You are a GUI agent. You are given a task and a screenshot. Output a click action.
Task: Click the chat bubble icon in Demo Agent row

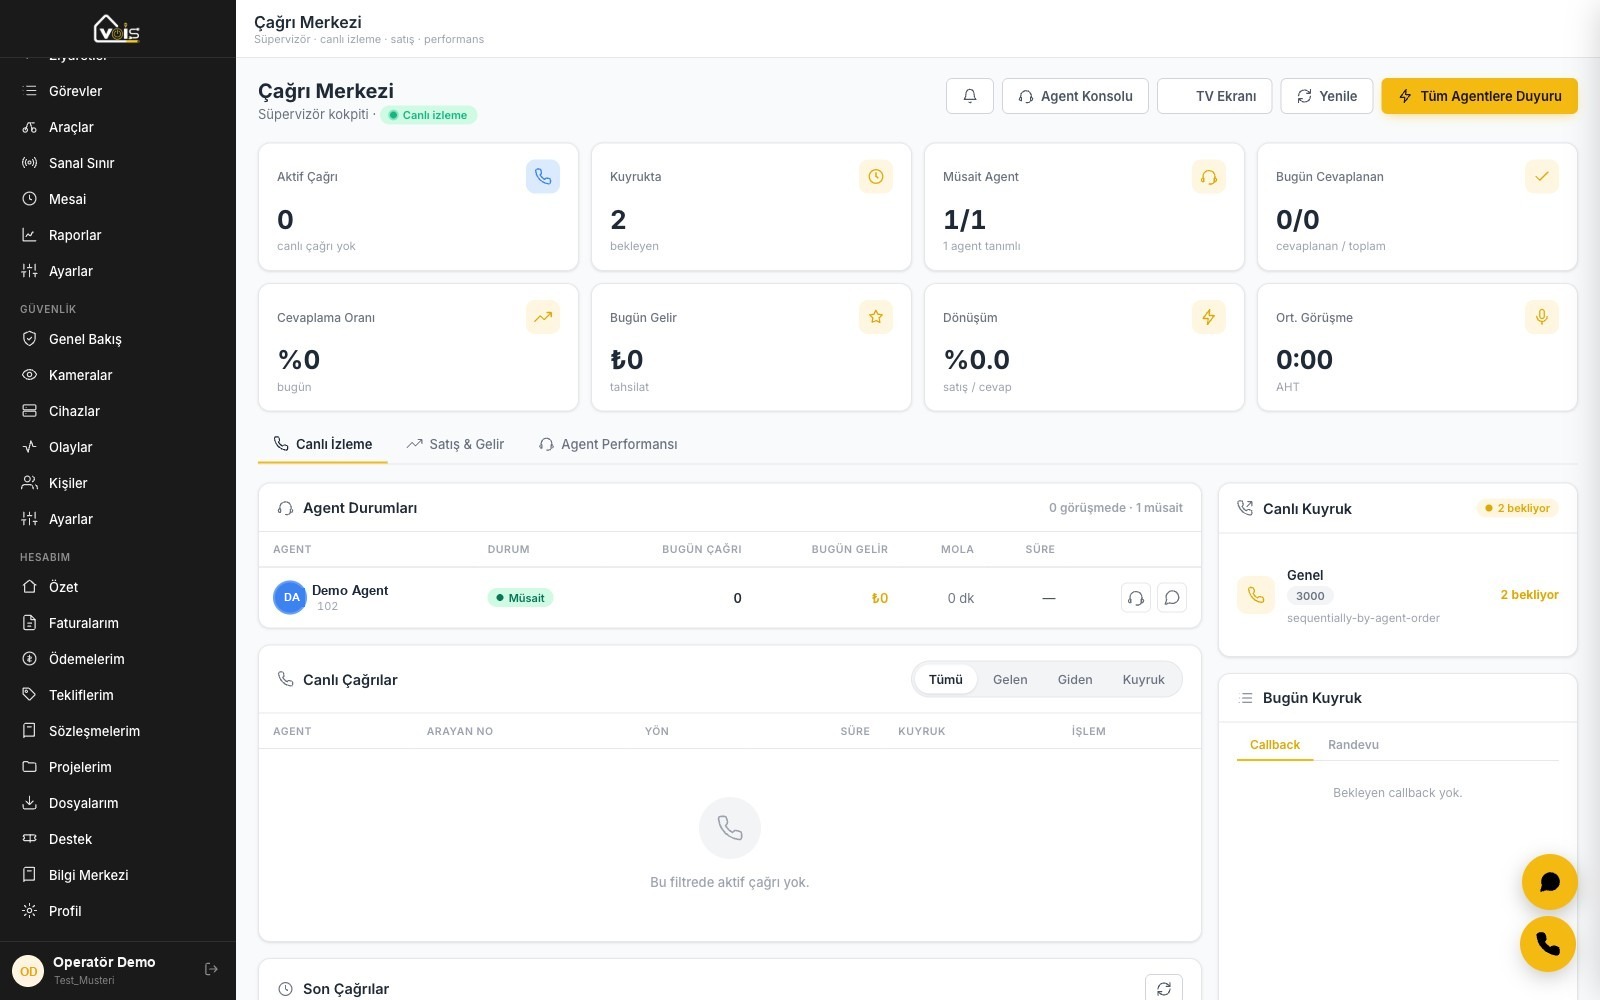point(1172,598)
